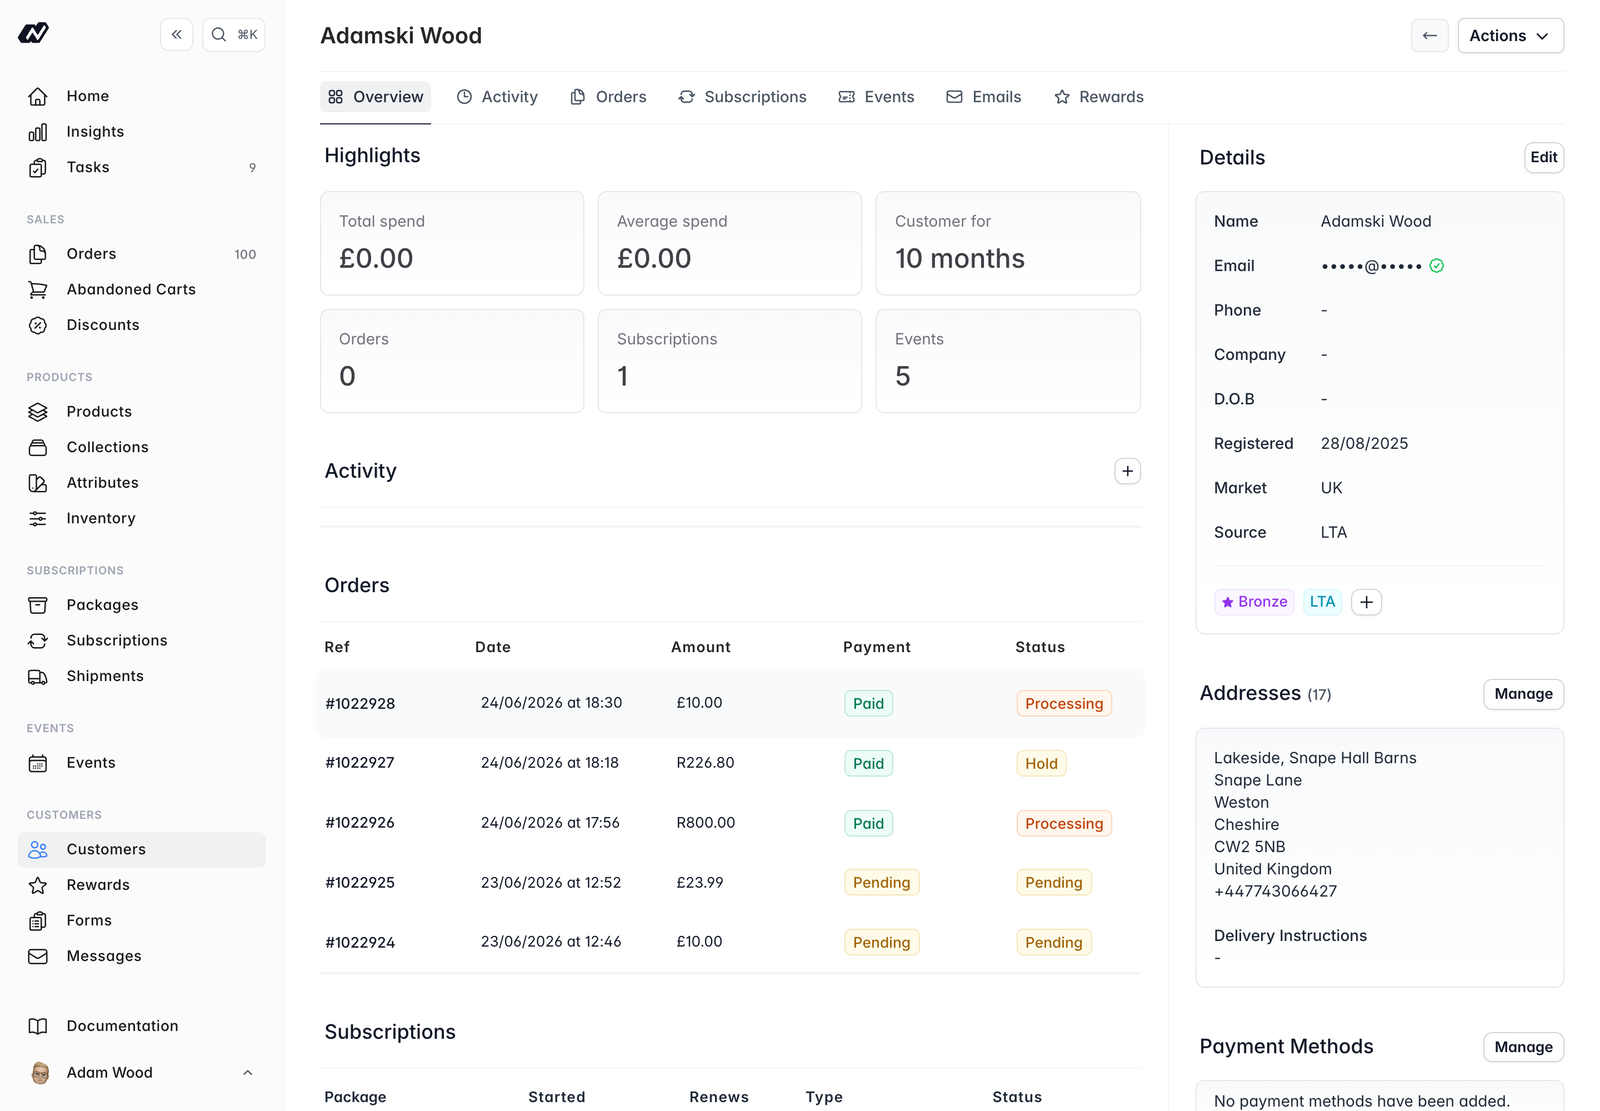Click the Messages envelope icon
Image resolution: width=1600 pixels, height=1111 pixels.
coord(38,957)
